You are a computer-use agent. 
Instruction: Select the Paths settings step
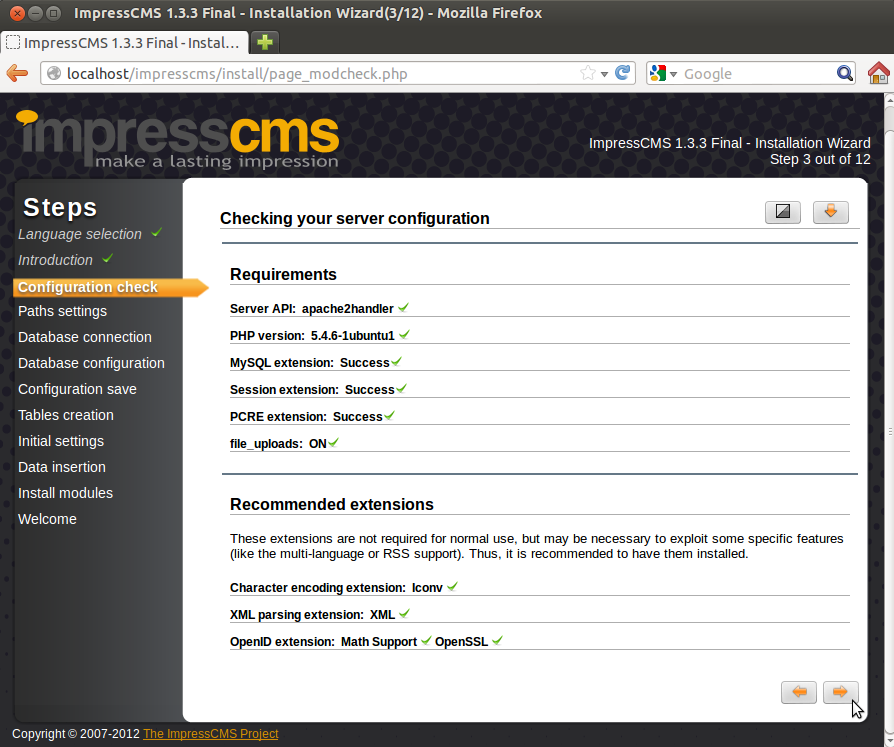(x=62, y=311)
